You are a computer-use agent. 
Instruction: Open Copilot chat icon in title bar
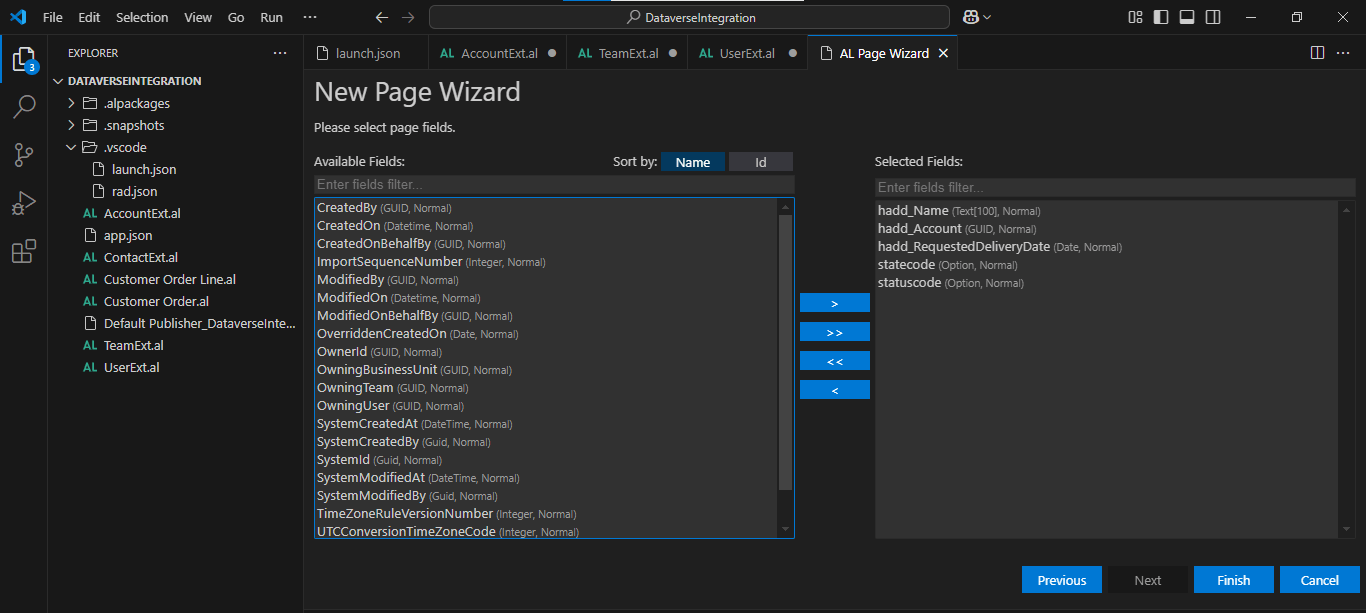tap(970, 17)
